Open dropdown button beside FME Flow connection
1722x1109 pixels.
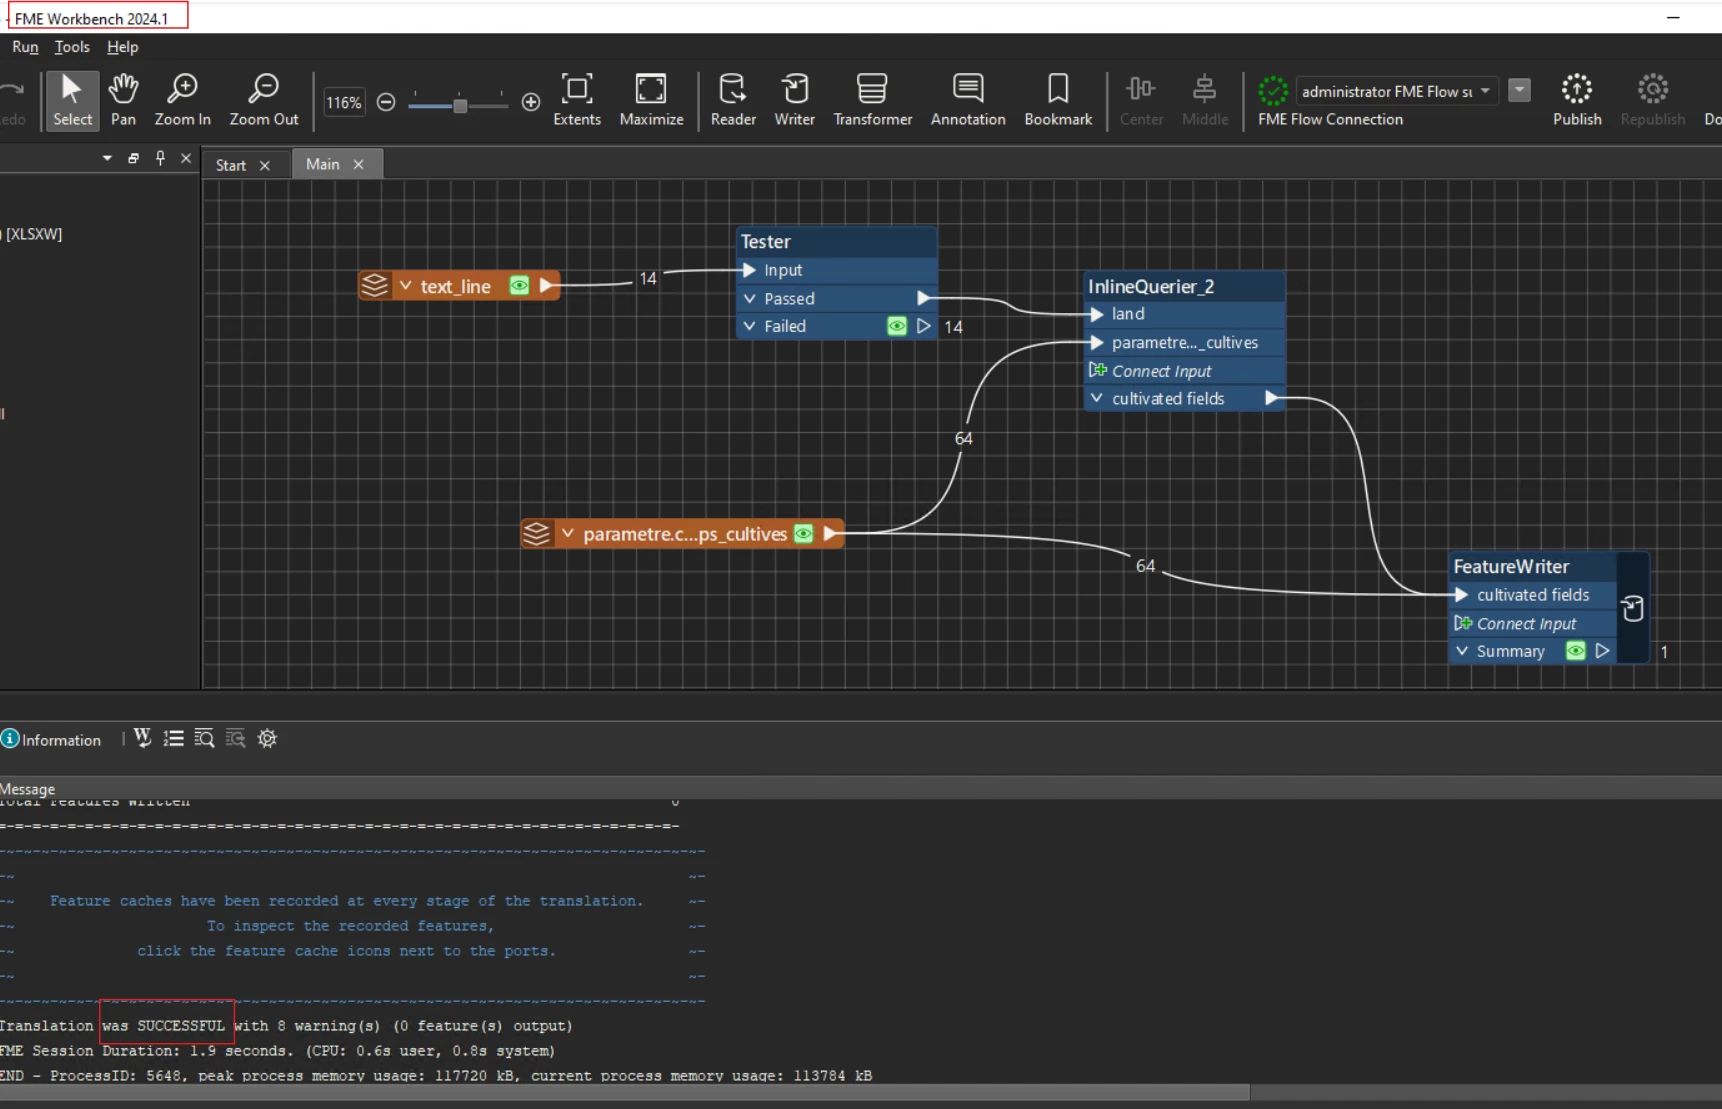click(x=1519, y=90)
